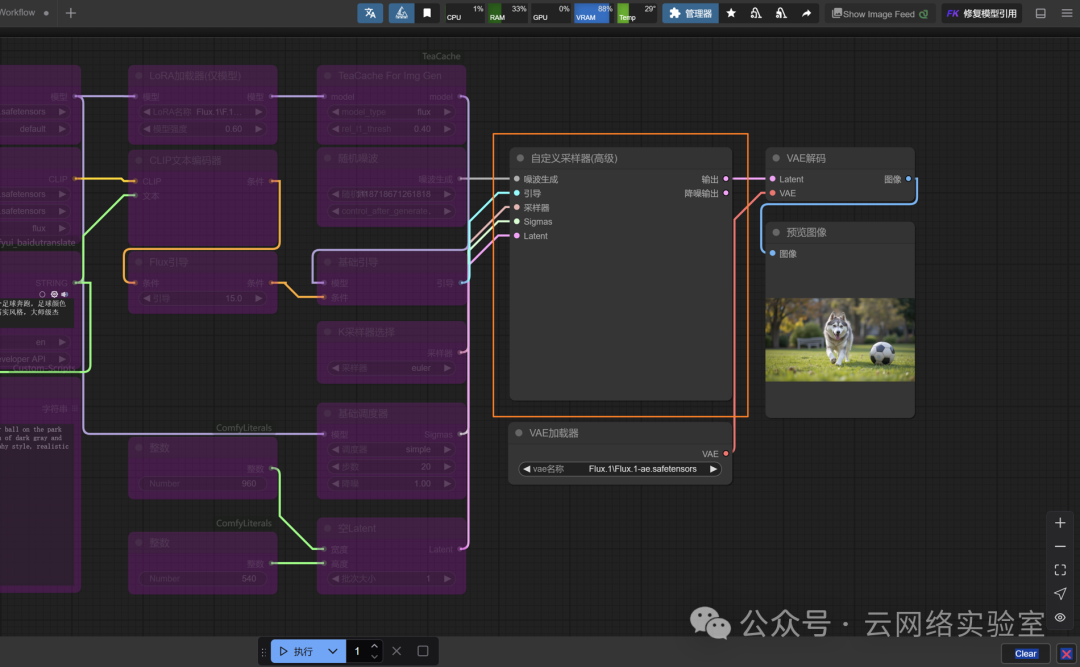1080x667 pixels.
Task: Click the husky preview image thumbnail
Action: coord(840,340)
